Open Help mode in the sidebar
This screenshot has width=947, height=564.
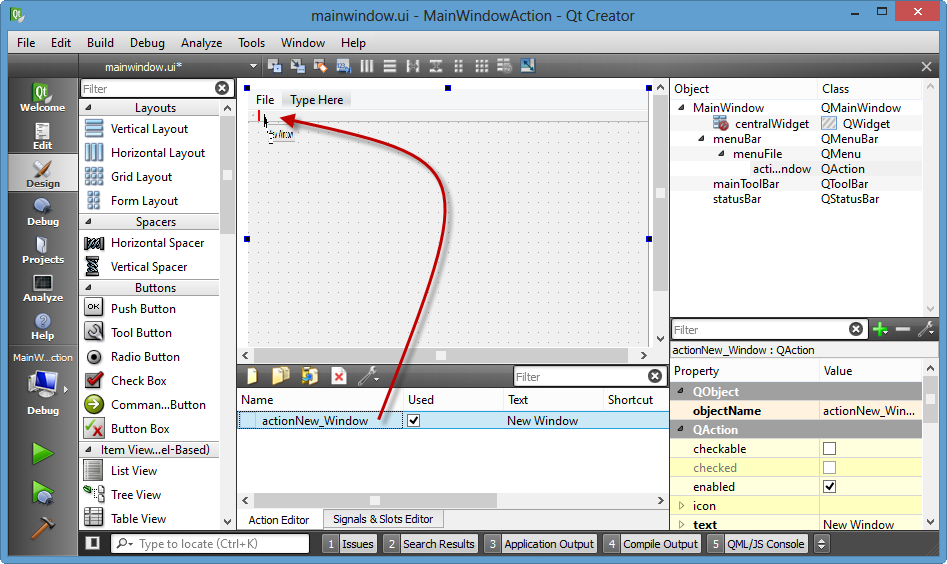pos(42,326)
